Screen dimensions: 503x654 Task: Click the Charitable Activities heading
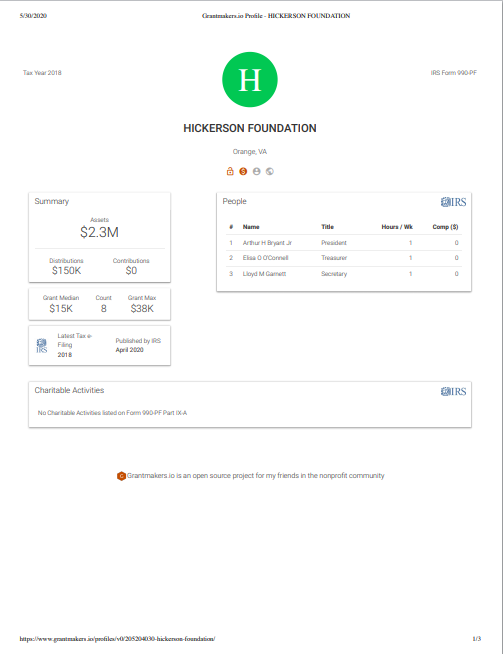tap(69, 390)
